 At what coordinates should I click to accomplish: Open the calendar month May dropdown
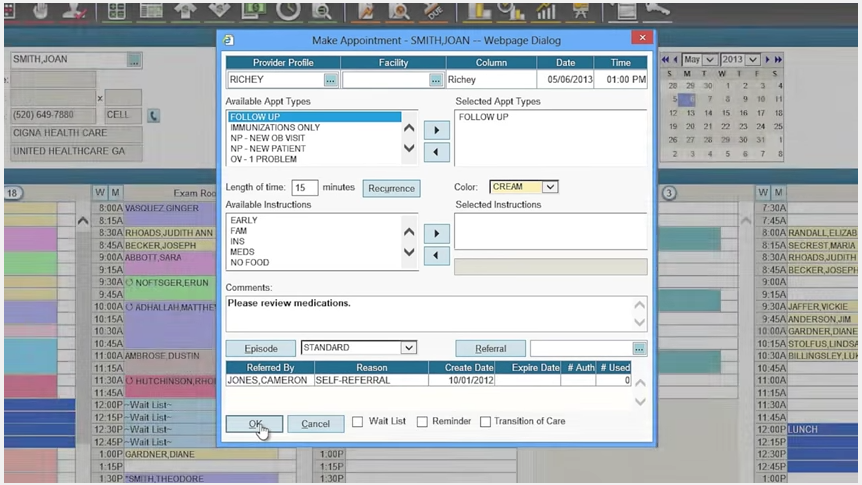click(710, 59)
